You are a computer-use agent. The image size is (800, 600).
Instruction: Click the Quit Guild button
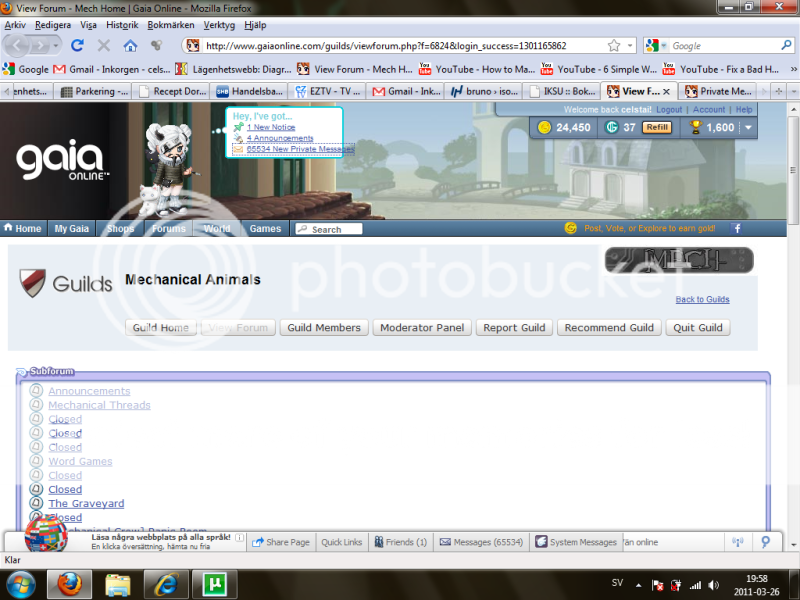[697, 327]
